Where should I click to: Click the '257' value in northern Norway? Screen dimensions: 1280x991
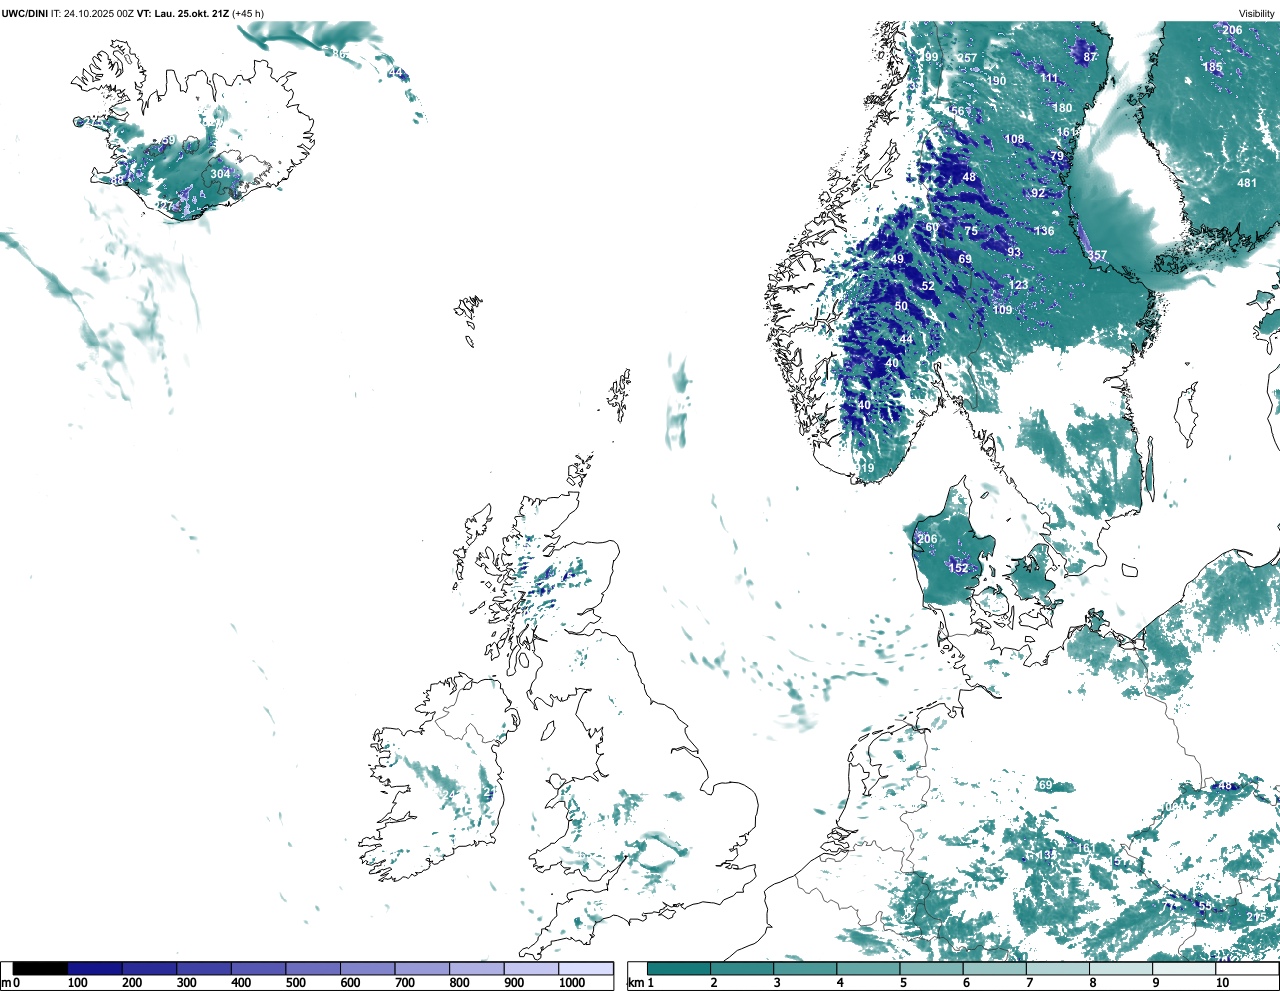[966, 58]
